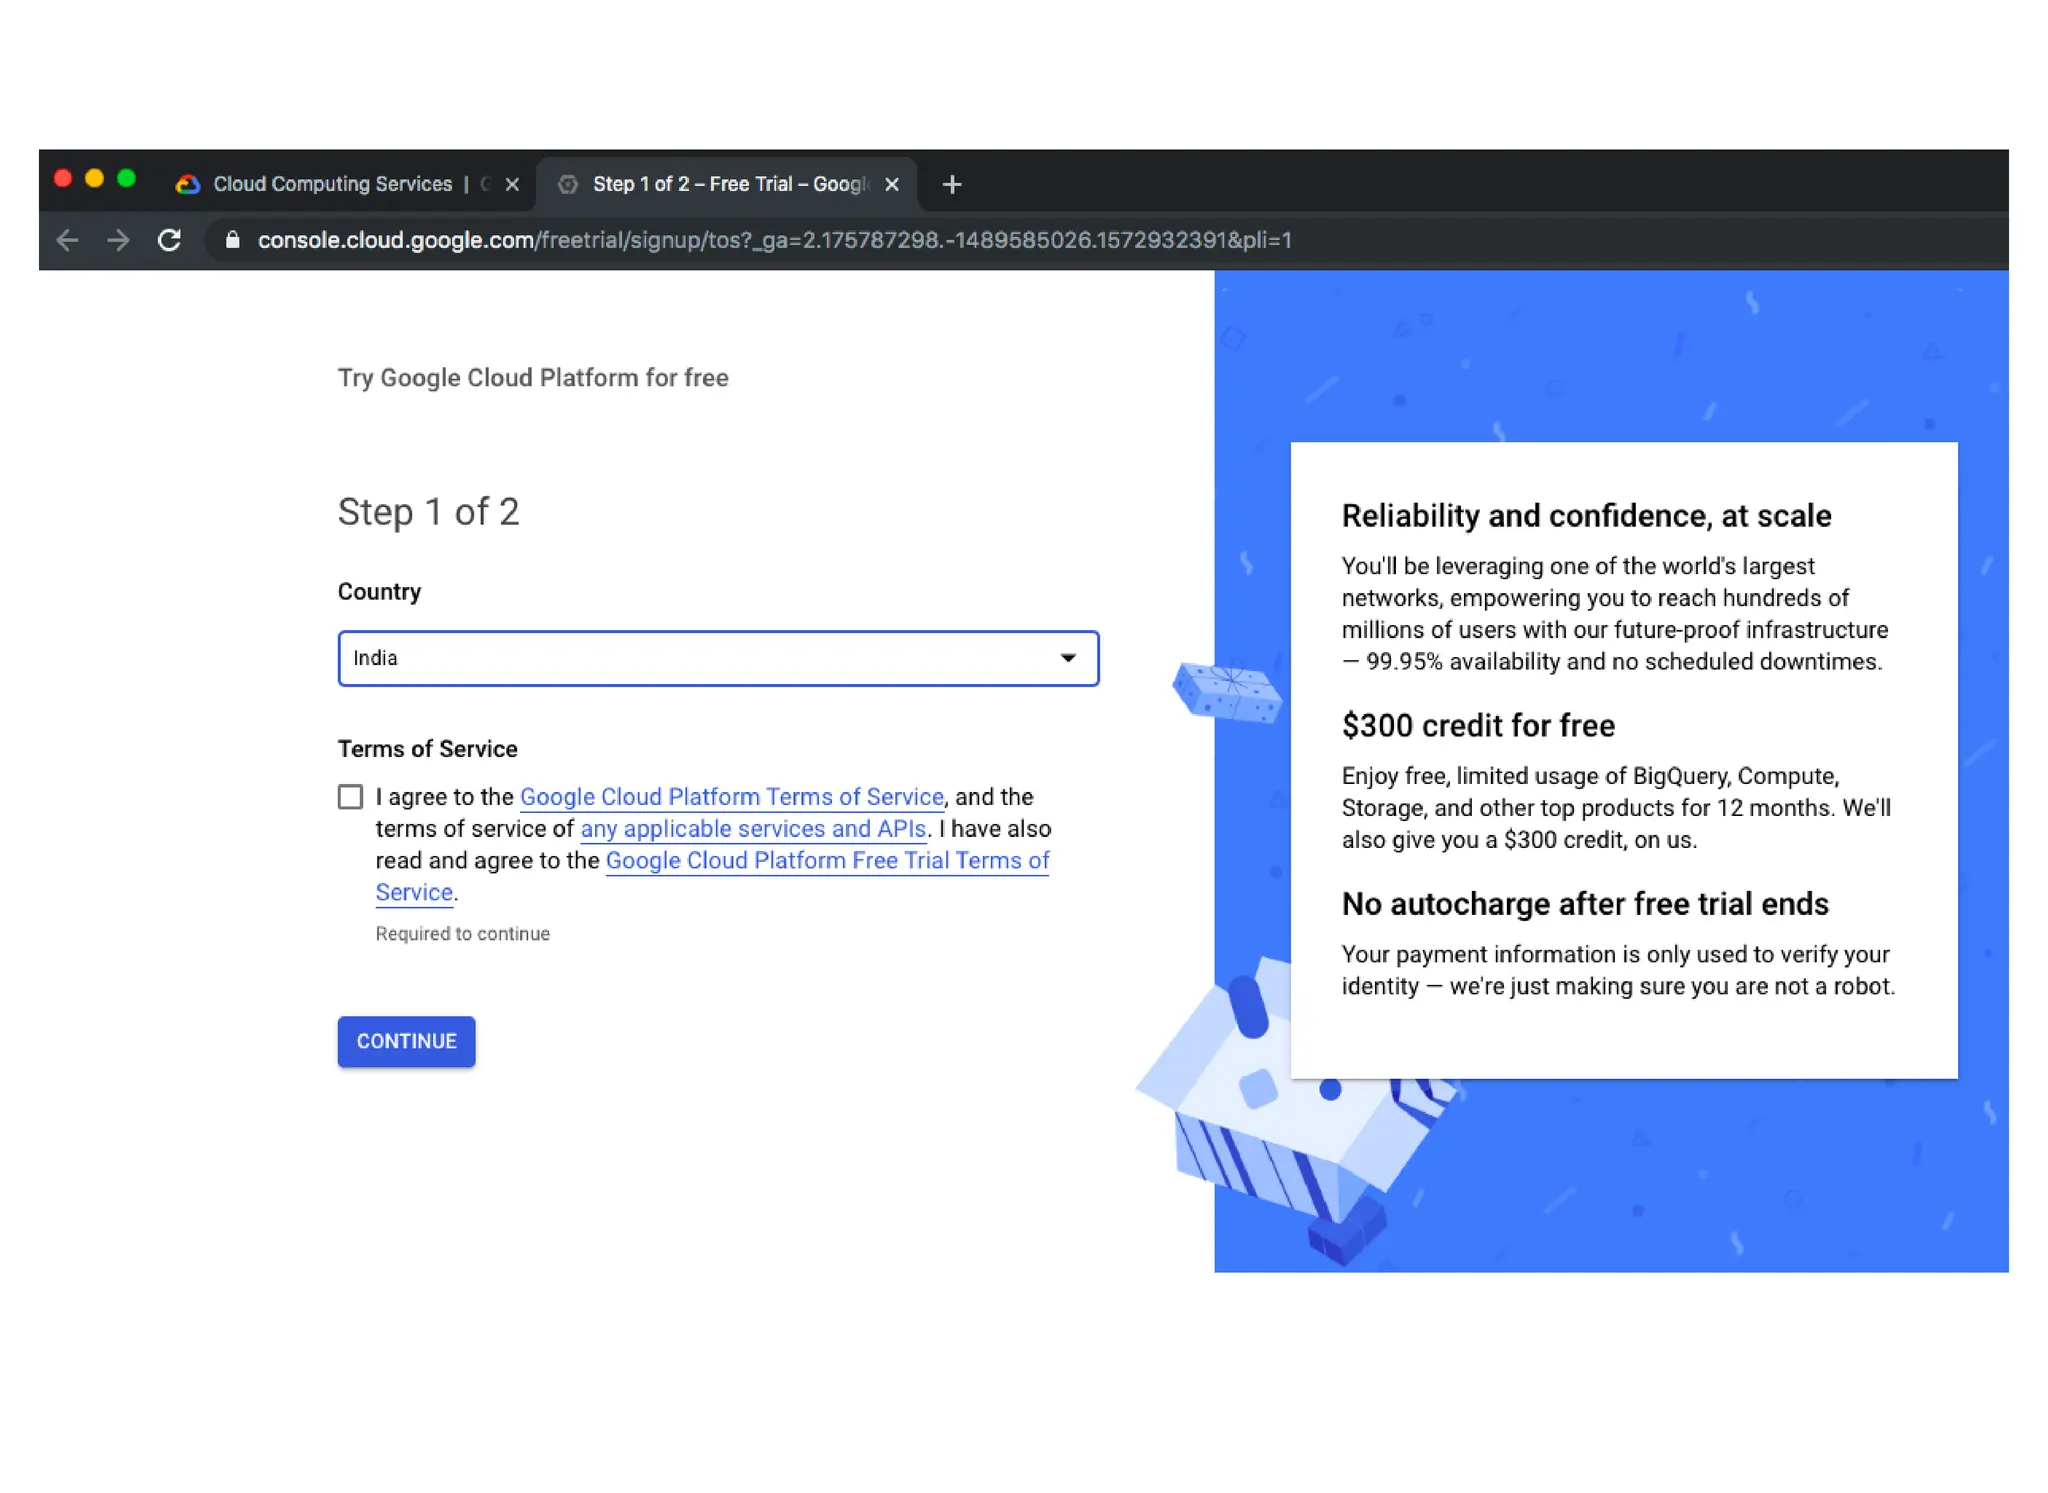
Task: Open Google Cloud Platform Terms of Service link
Action: [731, 797]
